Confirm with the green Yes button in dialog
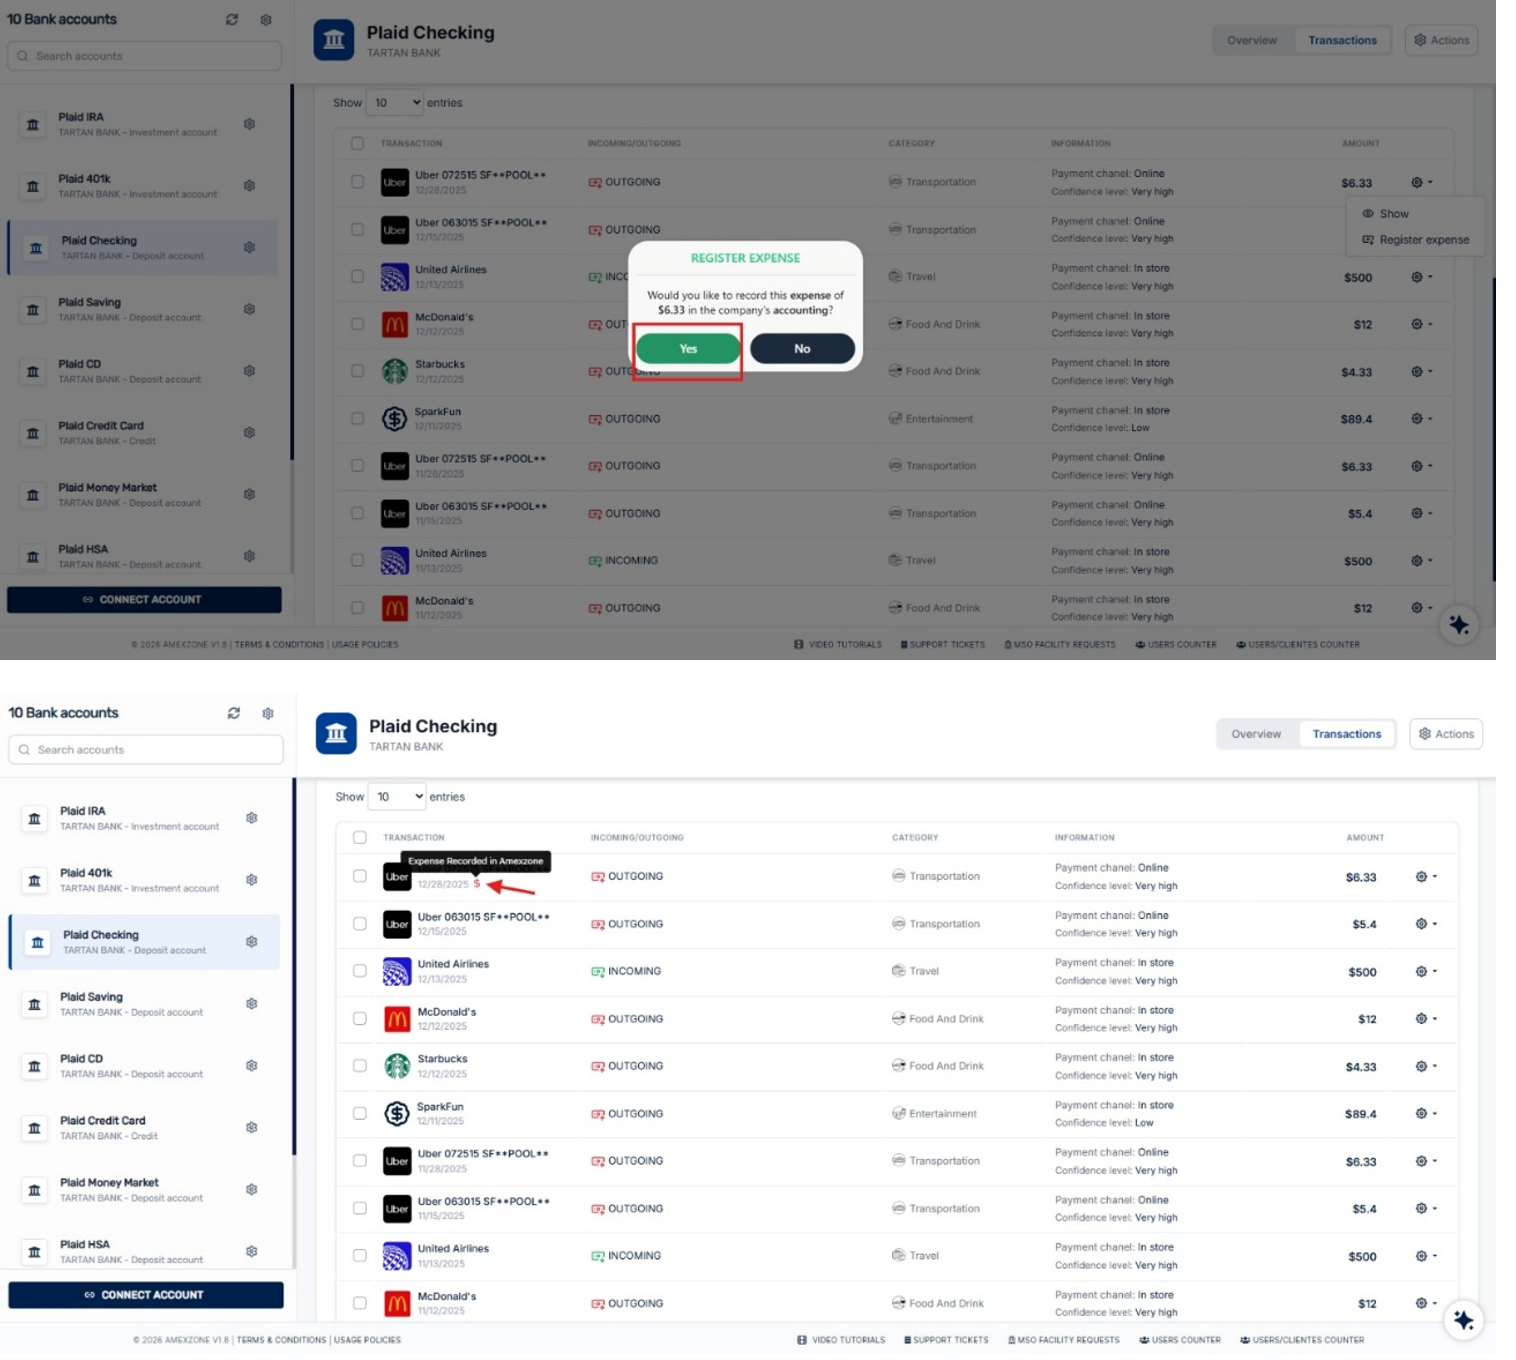The width and height of the screenshot is (1516, 1360). coord(688,349)
